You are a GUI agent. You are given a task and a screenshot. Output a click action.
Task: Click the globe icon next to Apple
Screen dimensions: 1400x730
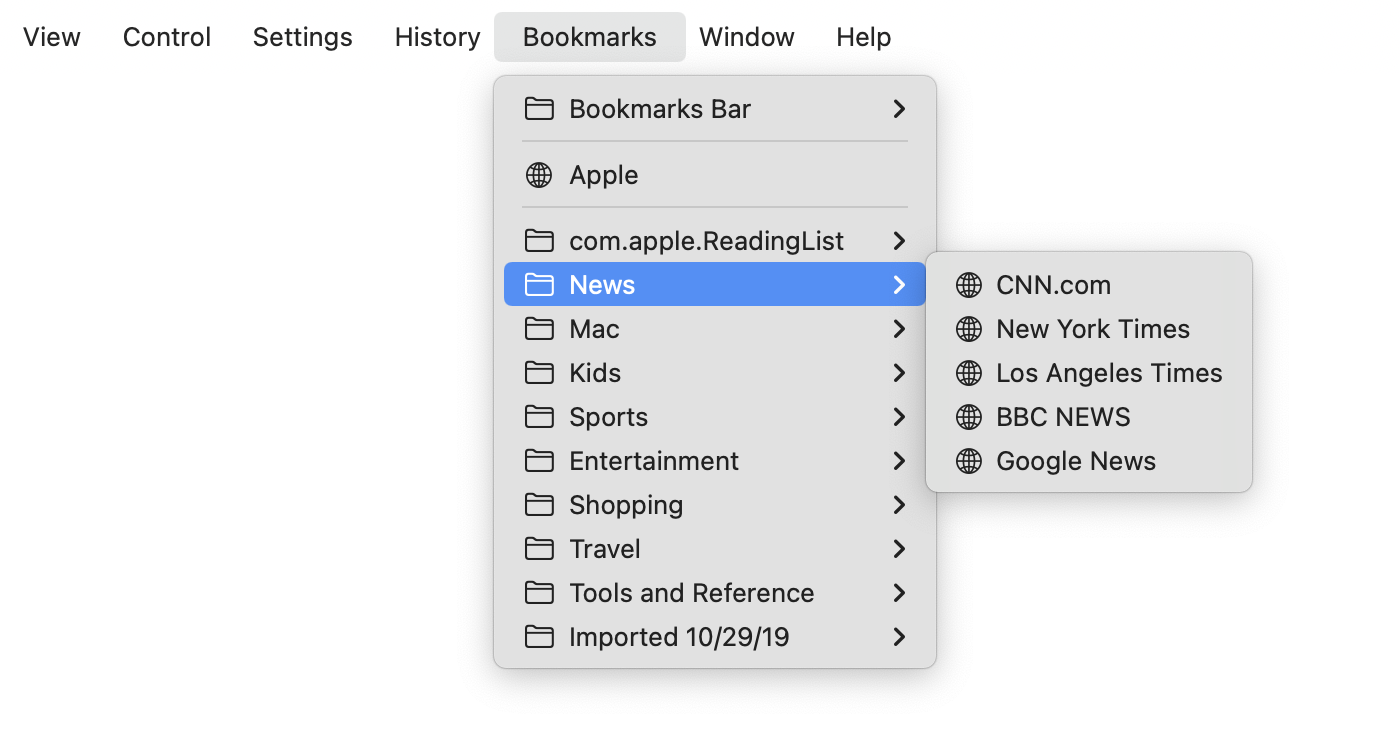click(539, 175)
